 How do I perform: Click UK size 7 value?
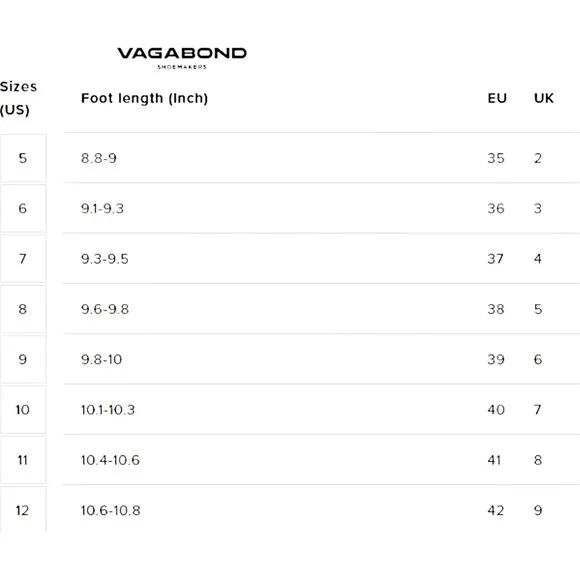538,410
